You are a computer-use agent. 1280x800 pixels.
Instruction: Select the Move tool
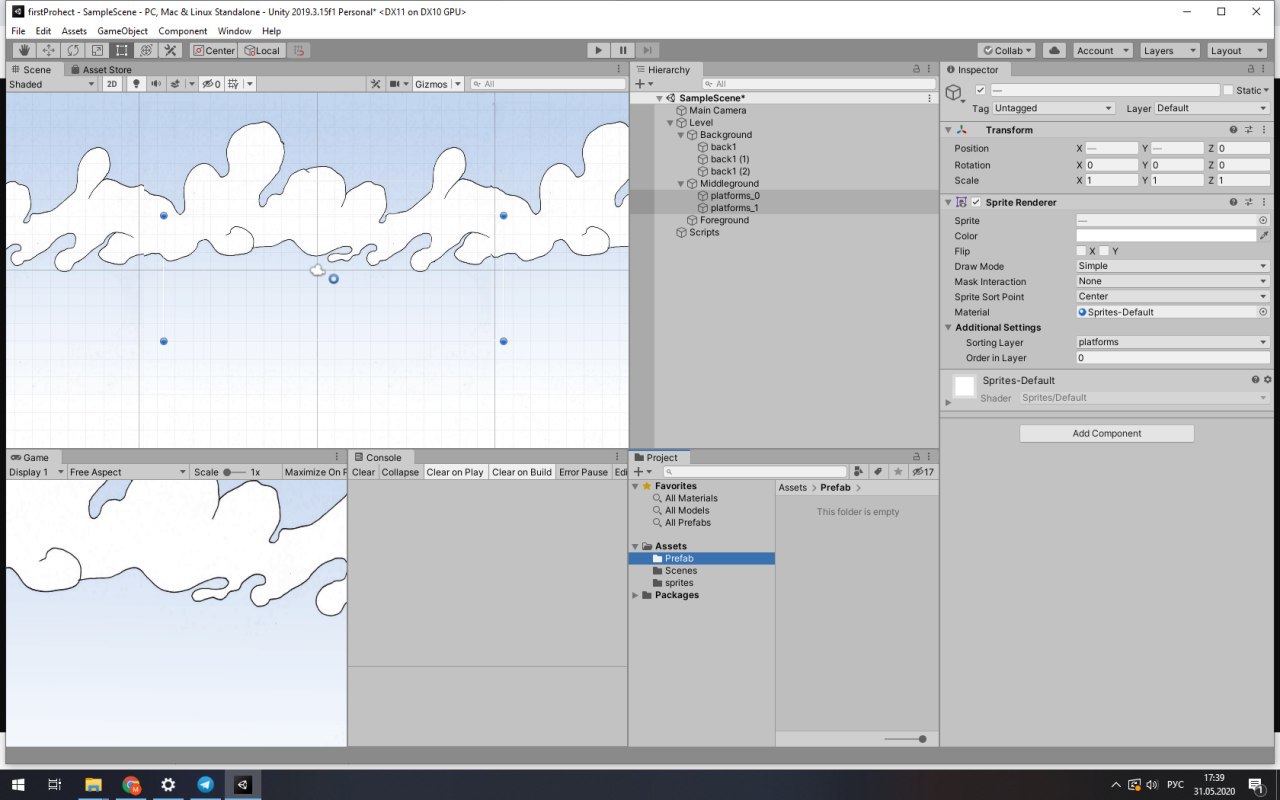(48, 50)
